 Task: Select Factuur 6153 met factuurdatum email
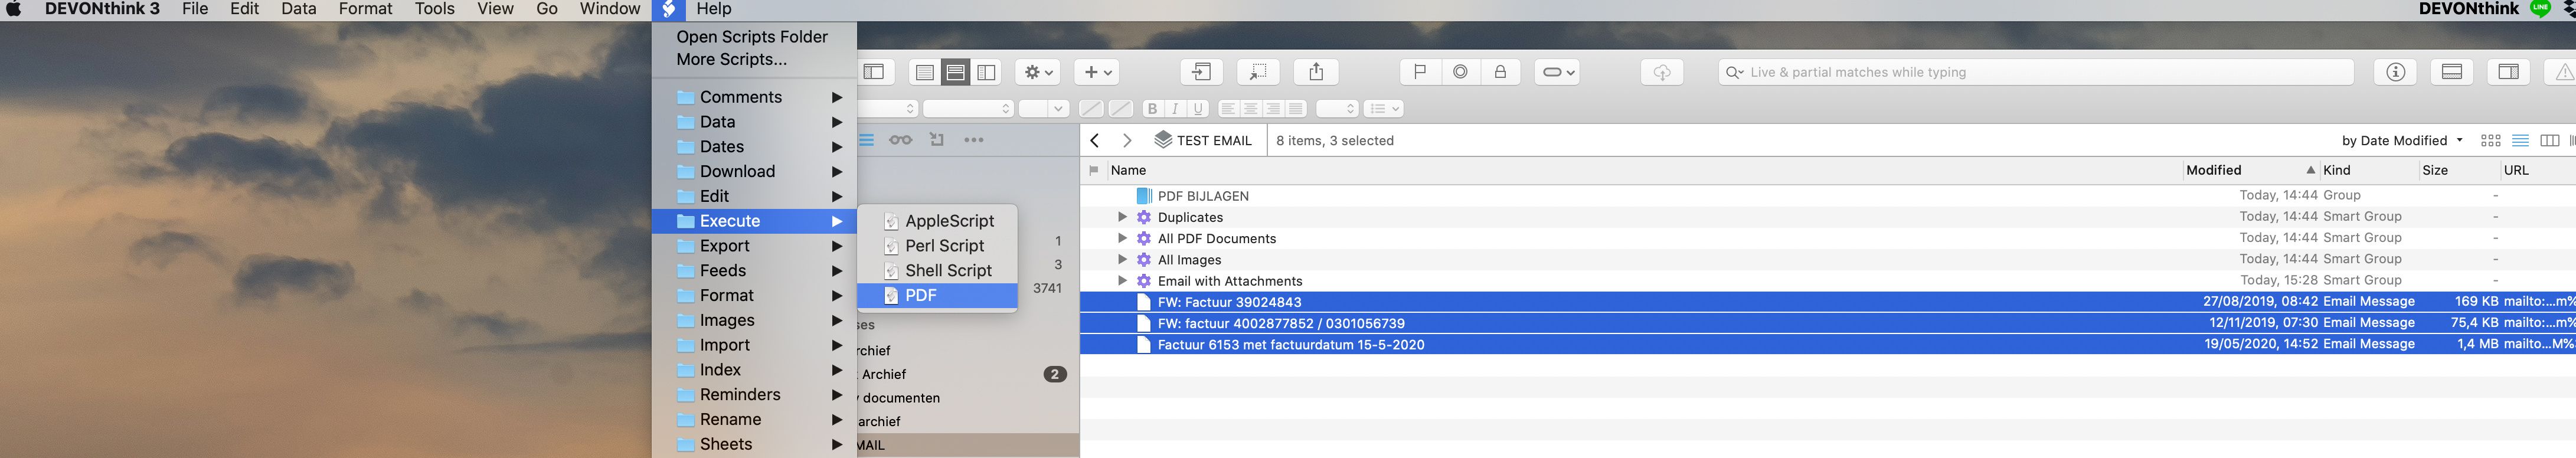[x=1828, y=344]
